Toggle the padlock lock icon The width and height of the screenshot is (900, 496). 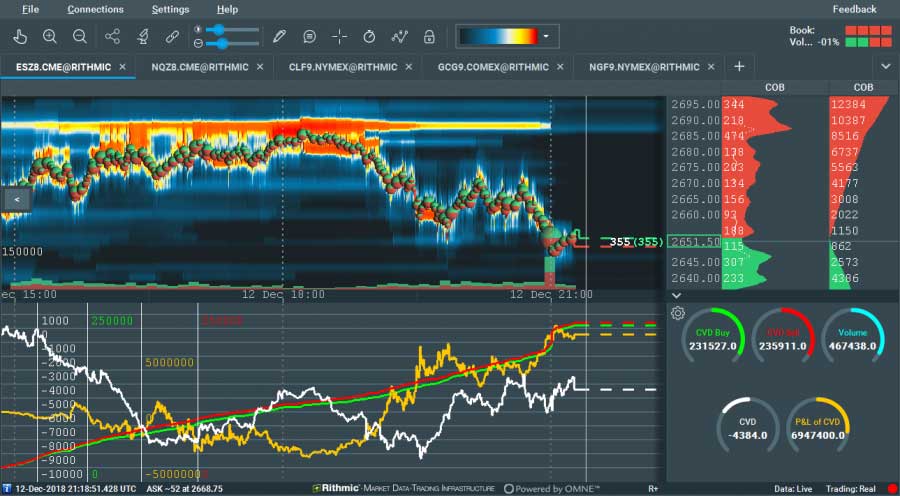coord(429,37)
